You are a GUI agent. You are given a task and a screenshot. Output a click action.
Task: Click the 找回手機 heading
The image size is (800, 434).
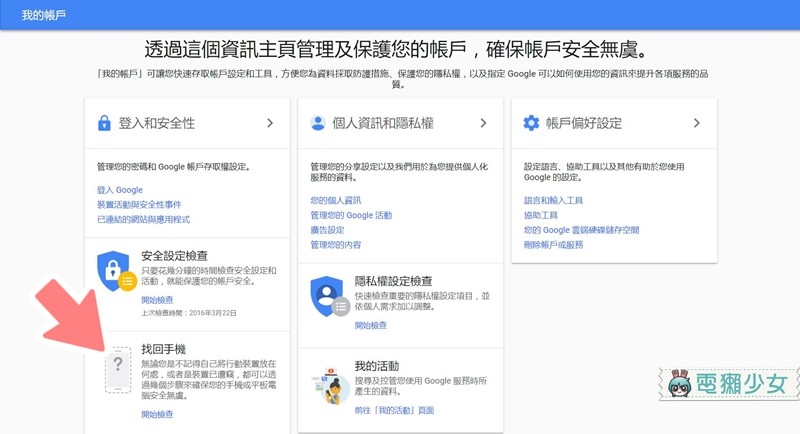coord(163,349)
